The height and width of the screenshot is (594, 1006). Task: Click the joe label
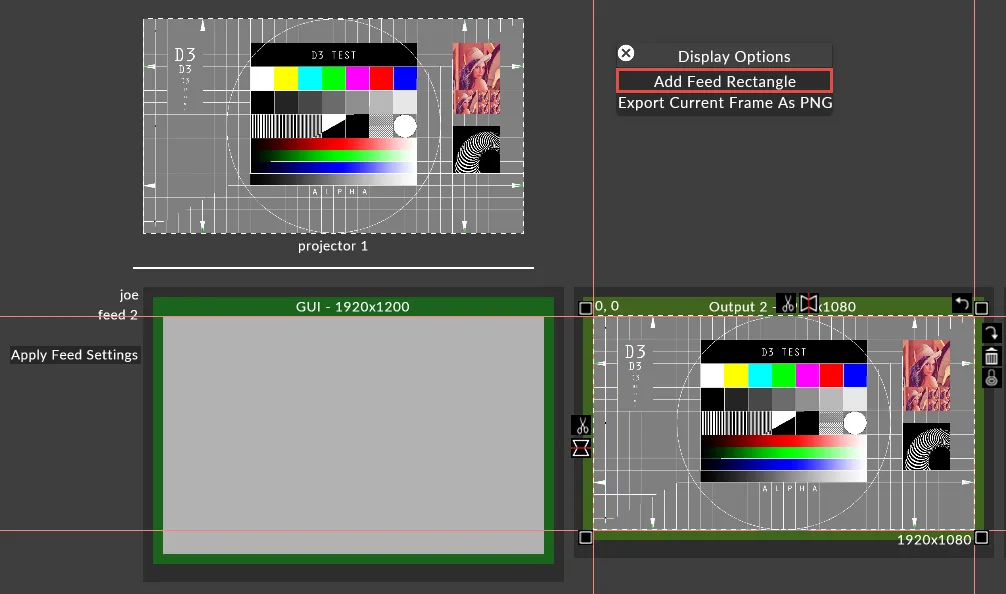130,295
